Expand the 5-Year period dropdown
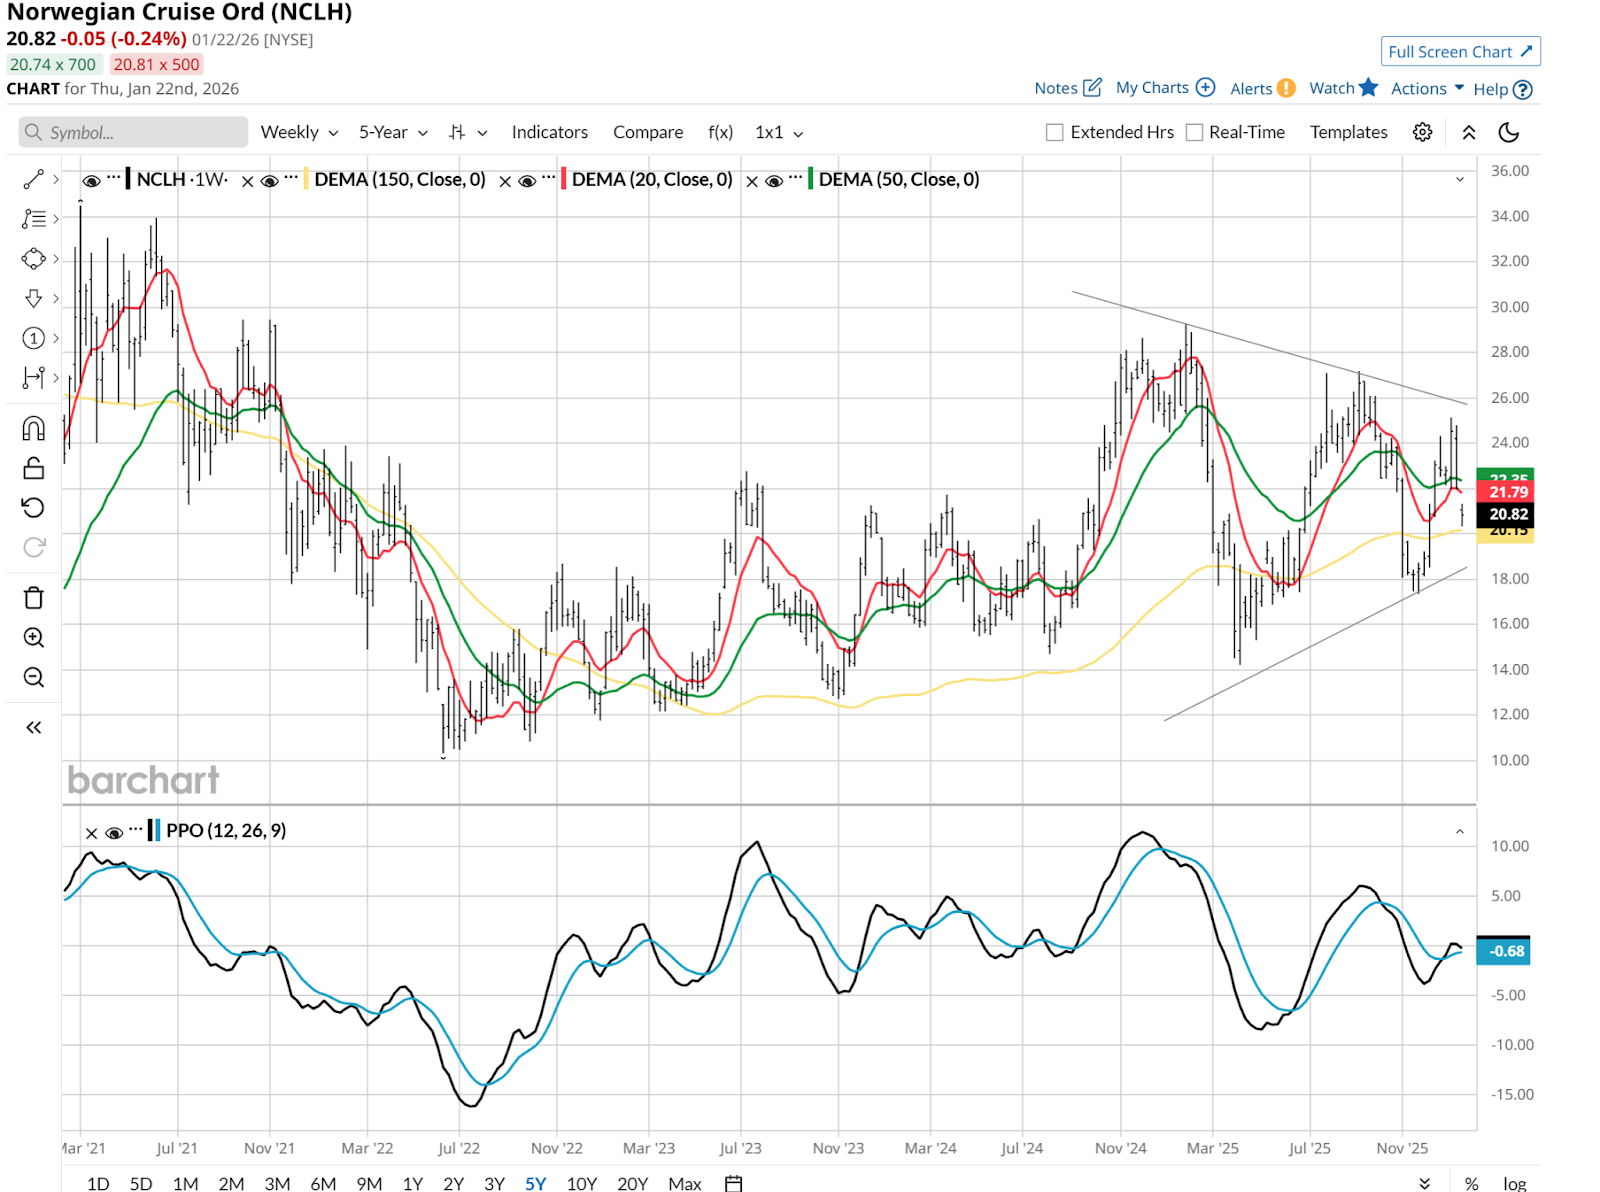 click(393, 132)
